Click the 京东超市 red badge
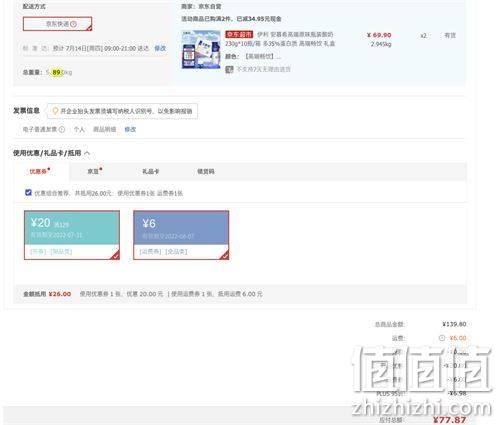This screenshot has height=425, width=501. pyautogui.click(x=239, y=34)
